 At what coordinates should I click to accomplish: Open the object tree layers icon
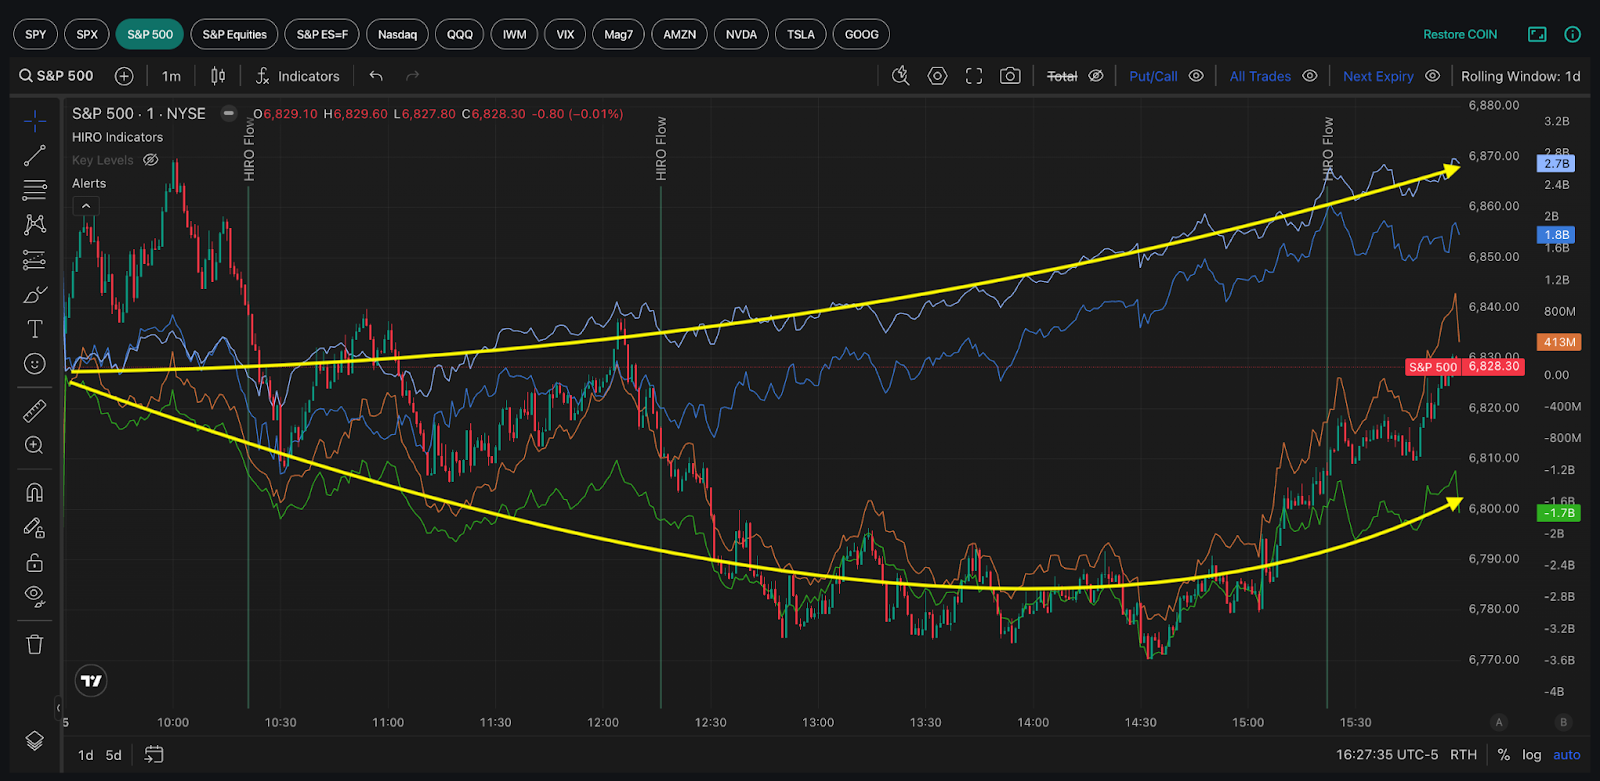pyautogui.click(x=35, y=740)
